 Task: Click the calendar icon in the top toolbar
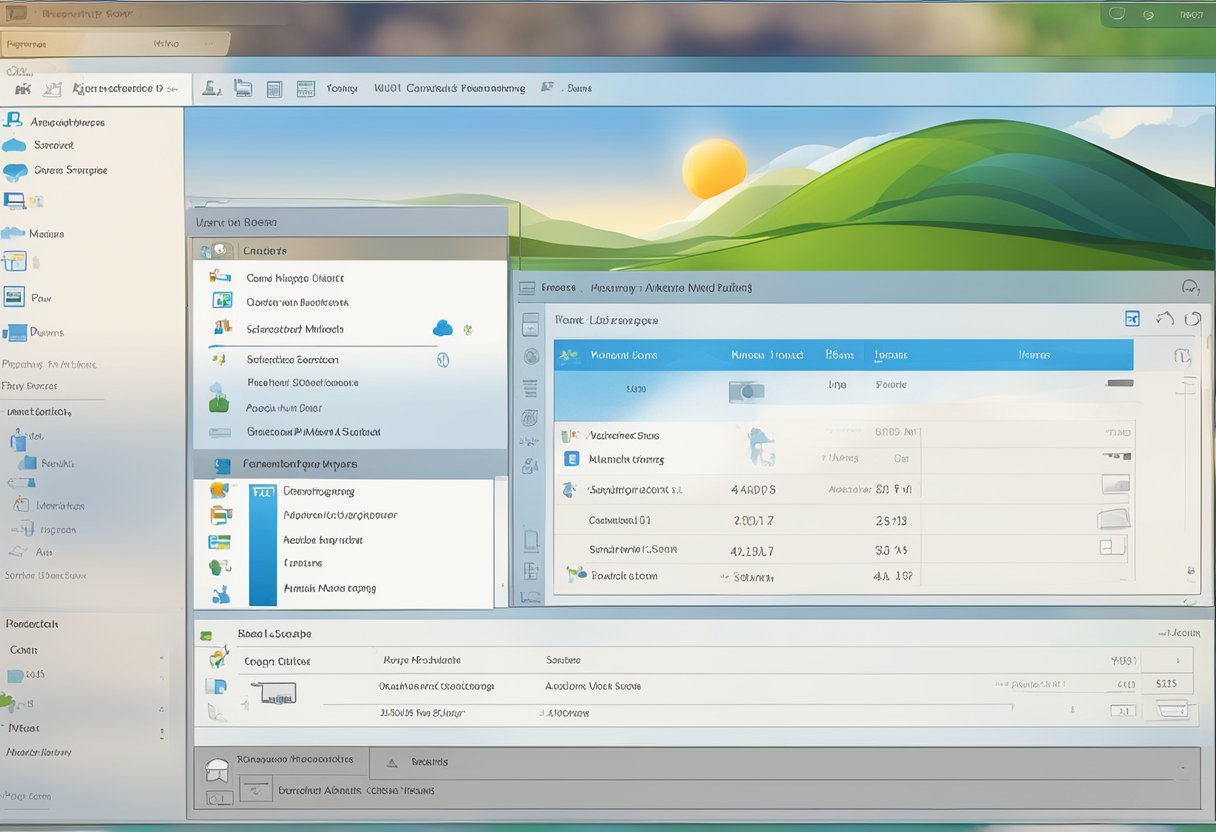tap(305, 87)
